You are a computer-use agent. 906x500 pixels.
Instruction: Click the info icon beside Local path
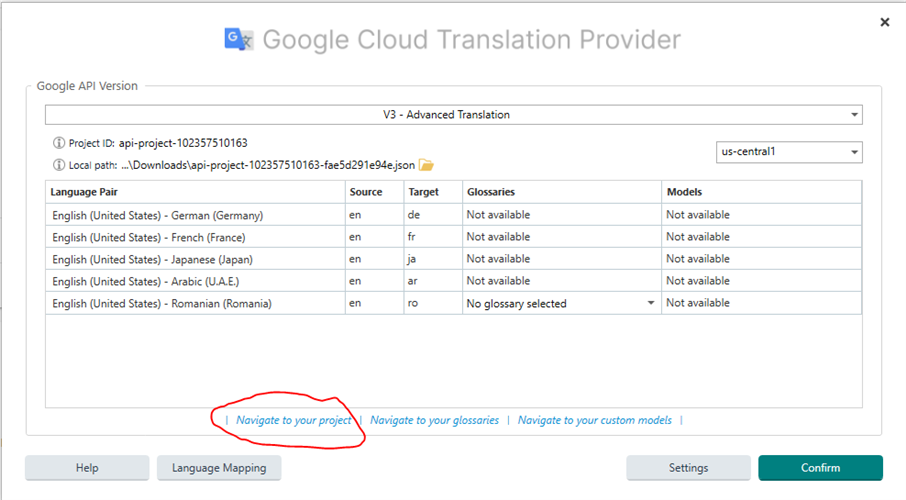(59, 165)
